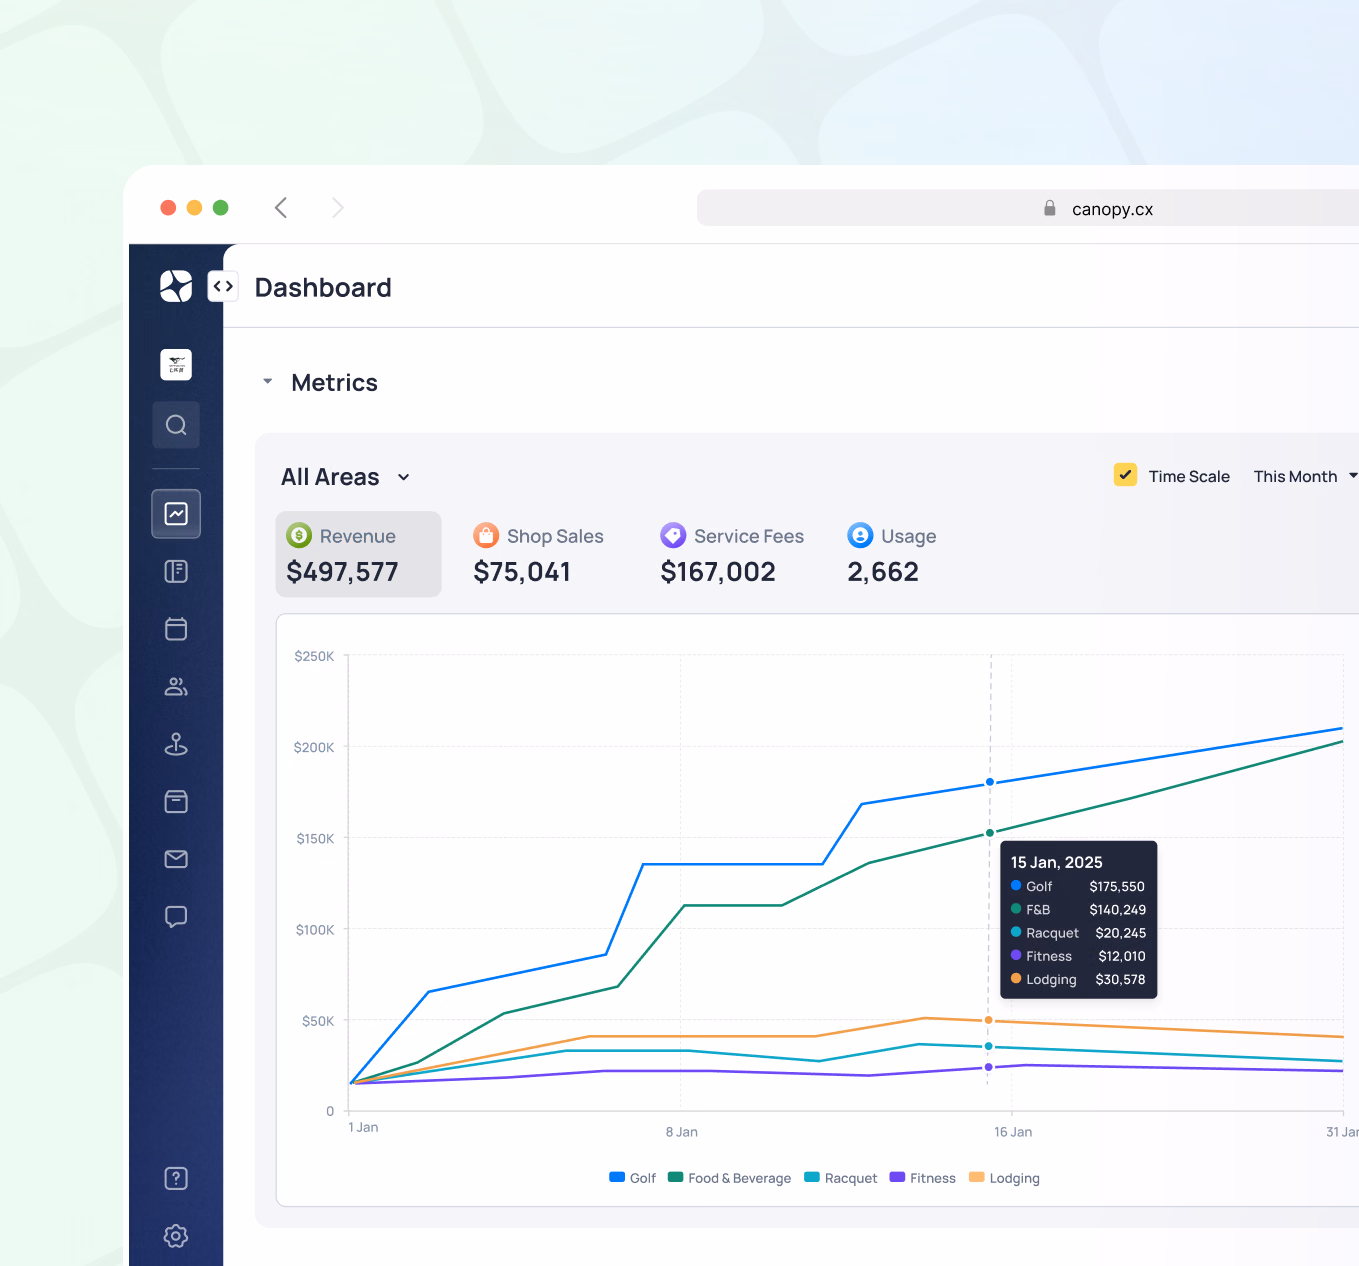Open the This Month dropdown
Screen dimensions: 1359x1266
tap(1305, 477)
